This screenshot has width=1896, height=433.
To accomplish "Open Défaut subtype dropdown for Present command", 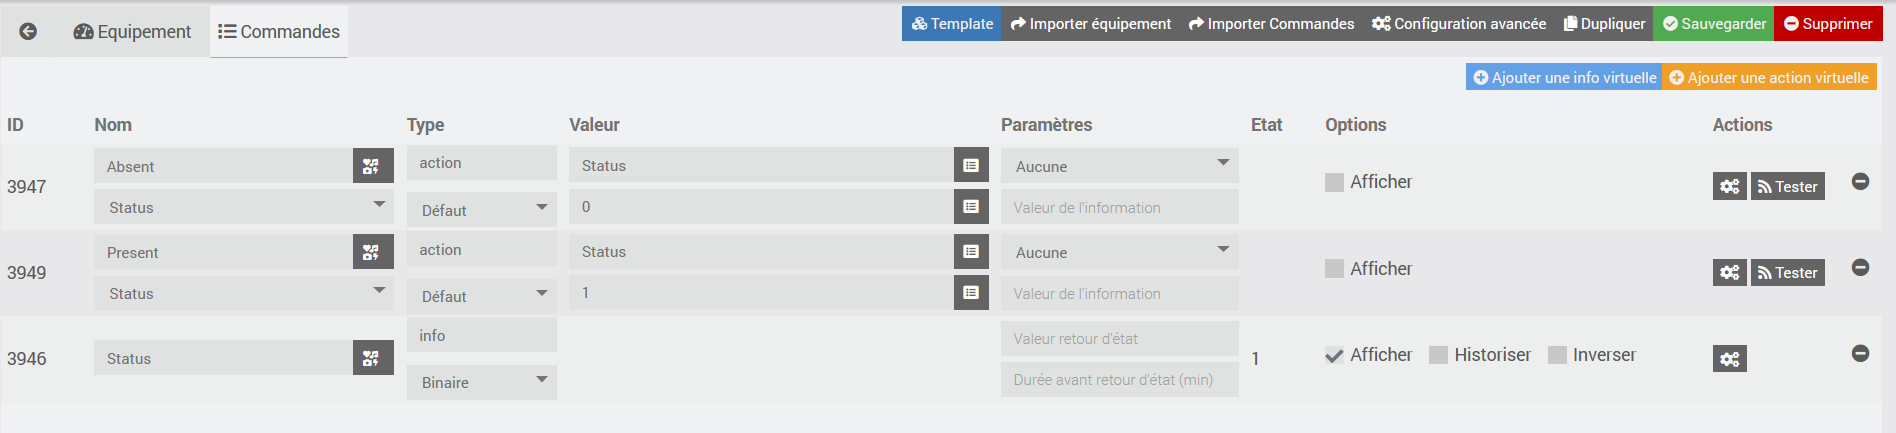I will pyautogui.click(x=481, y=296).
